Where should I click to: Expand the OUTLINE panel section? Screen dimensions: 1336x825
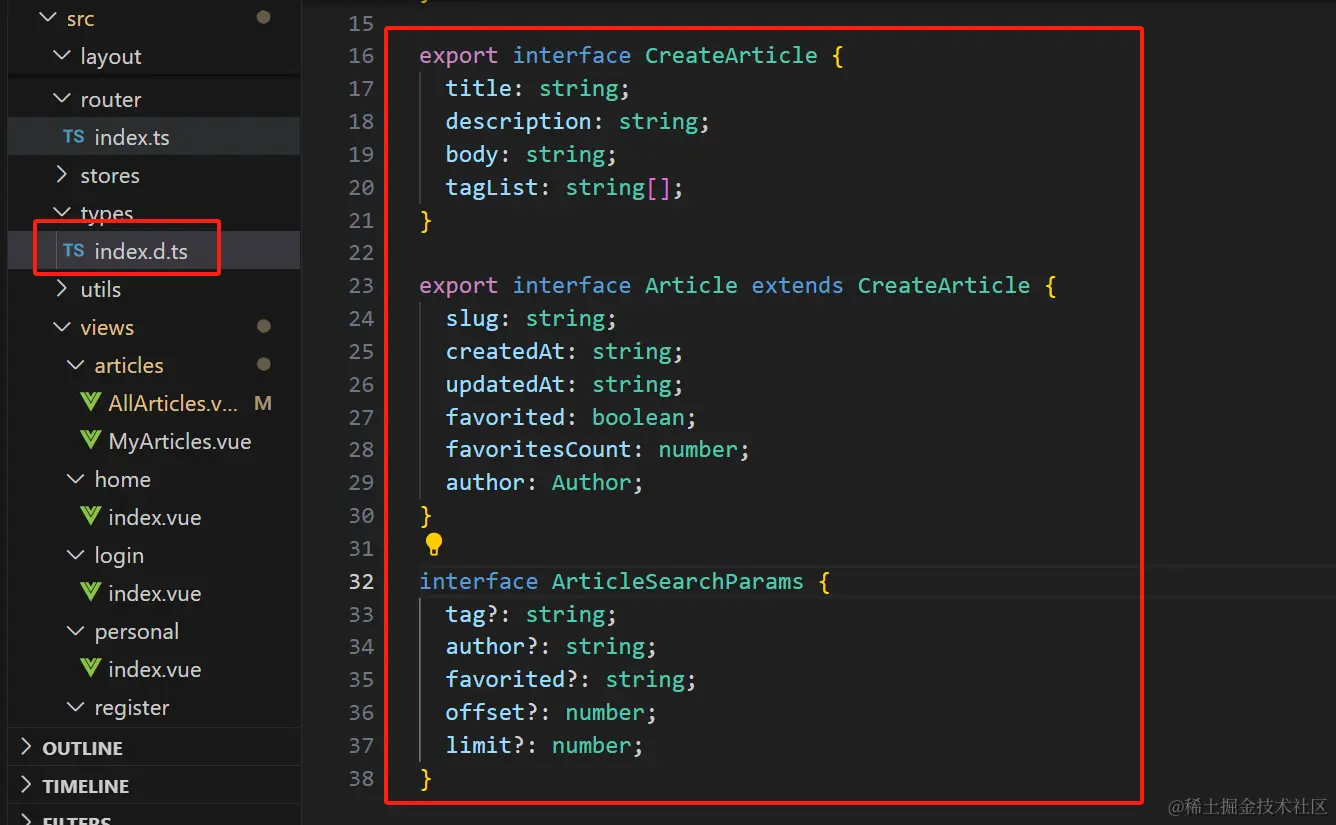click(154, 748)
